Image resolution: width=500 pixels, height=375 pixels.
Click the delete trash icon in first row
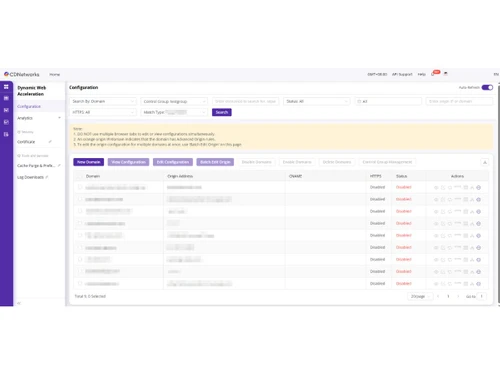(466, 188)
